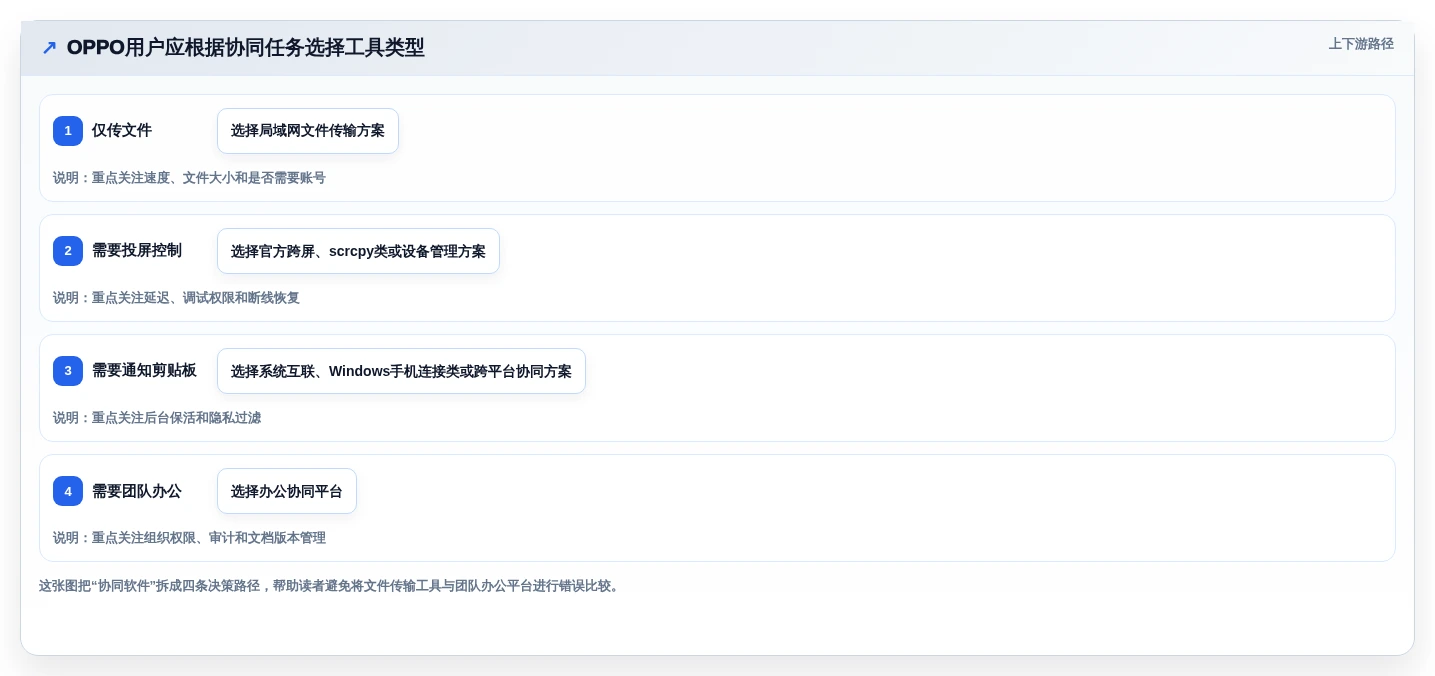Choose the 选择办公协同平台 chip
The image size is (1435, 676).
pos(287,491)
